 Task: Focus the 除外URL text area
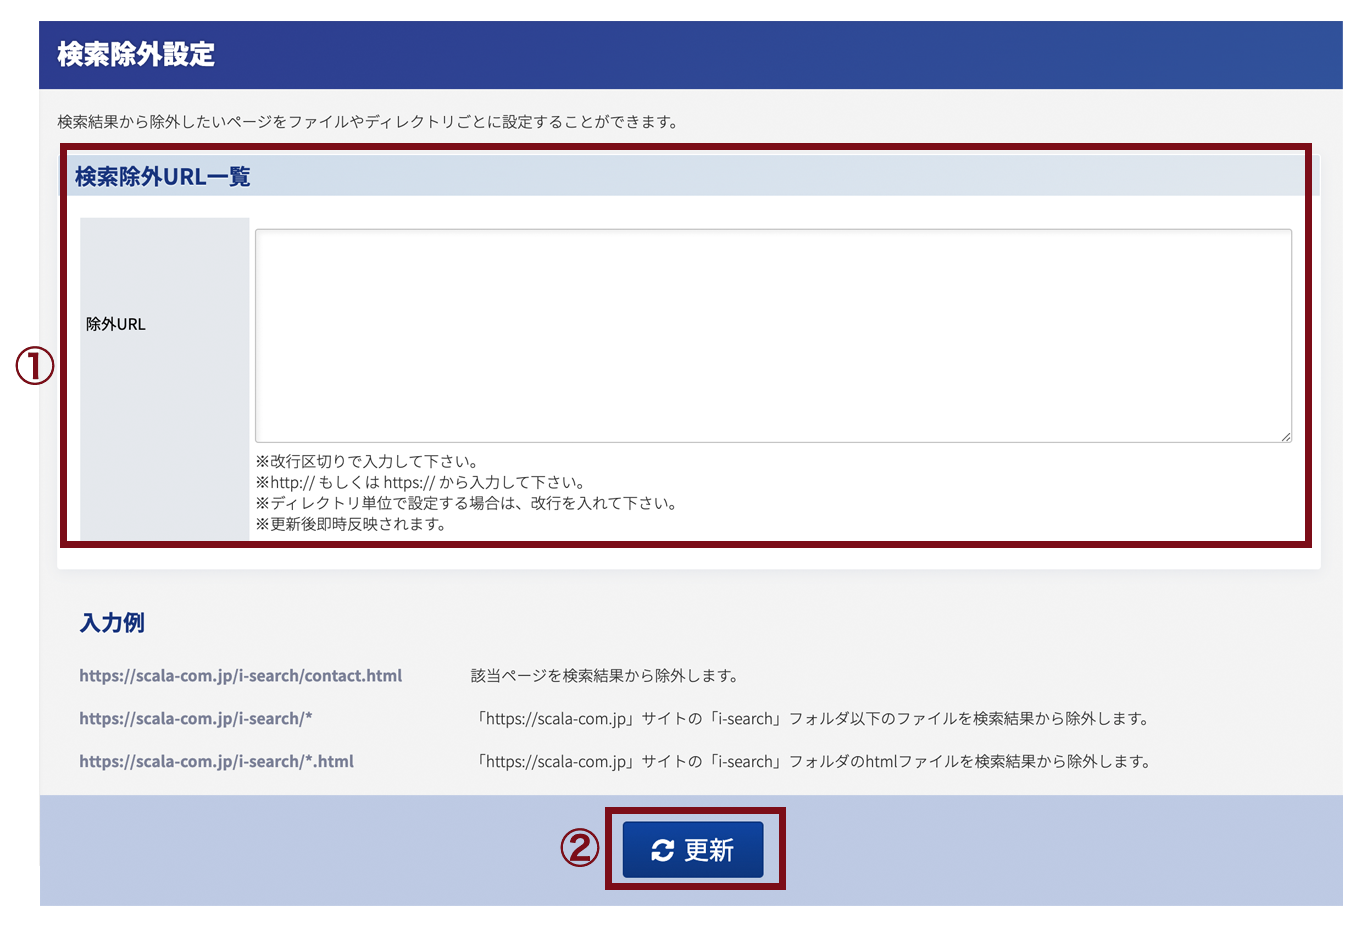773,336
